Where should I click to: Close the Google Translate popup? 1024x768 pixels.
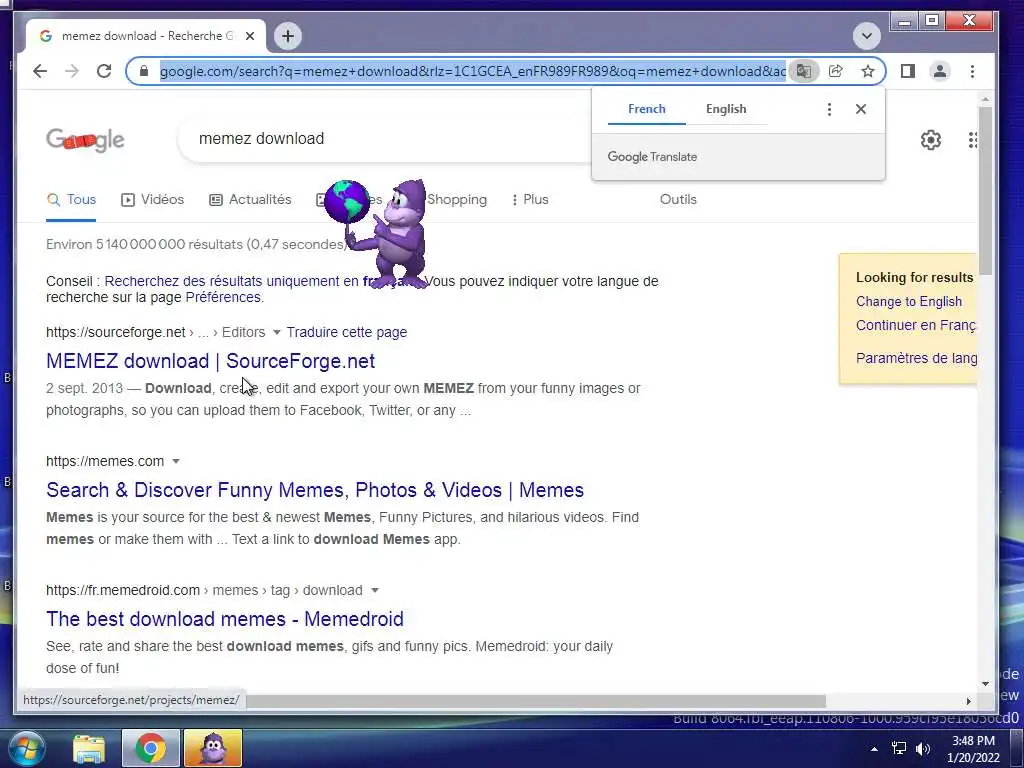(861, 109)
